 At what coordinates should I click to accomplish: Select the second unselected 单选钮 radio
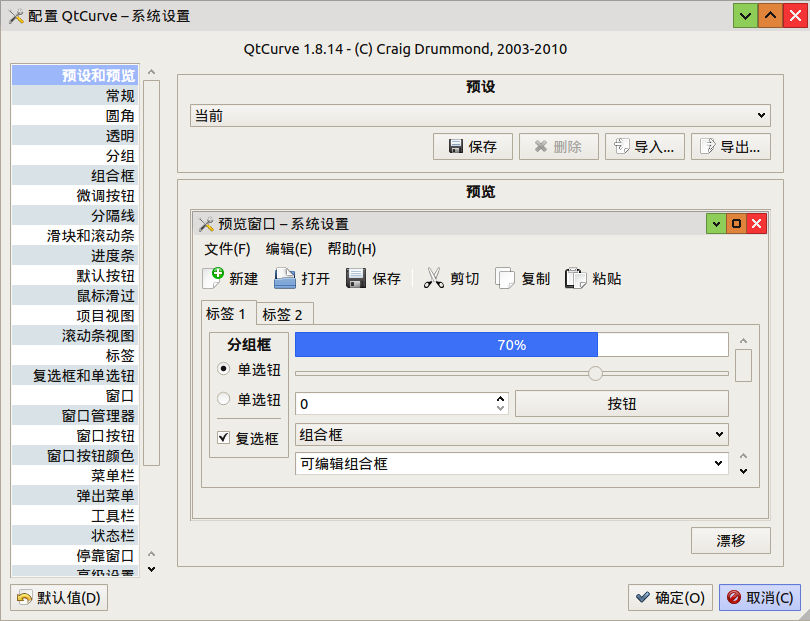coord(223,399)
